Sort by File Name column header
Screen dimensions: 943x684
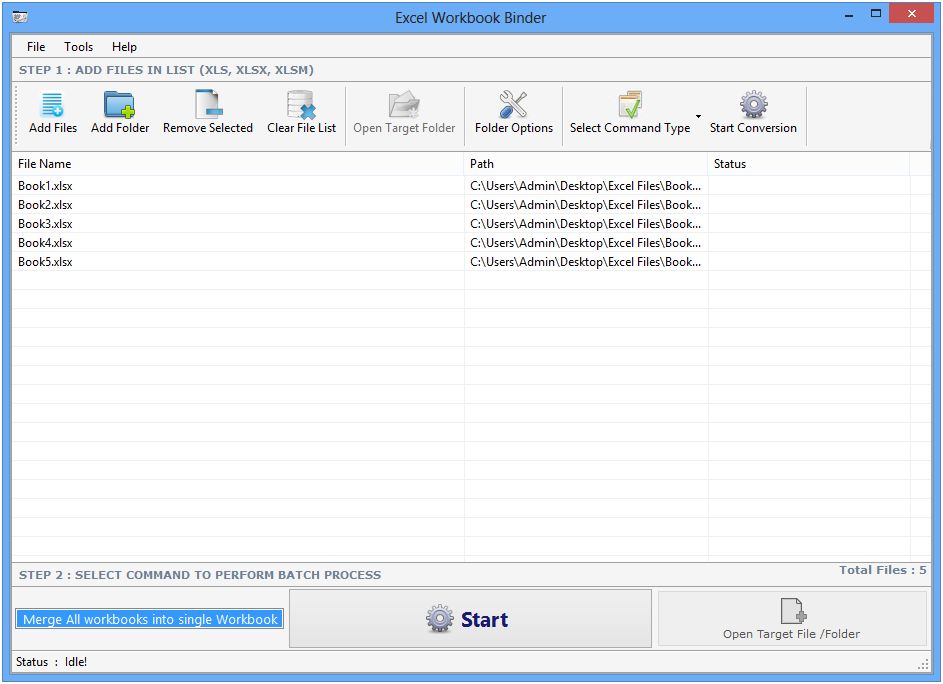point(238,164)
